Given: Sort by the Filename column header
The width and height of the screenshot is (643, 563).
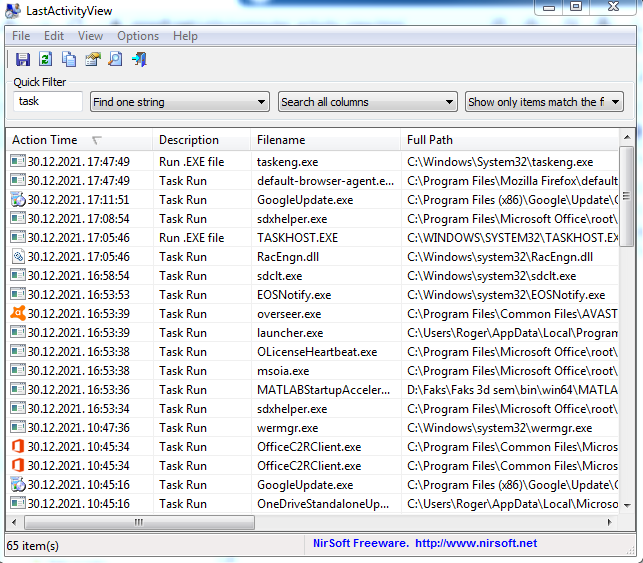Looking at the screenshot, I should click(281, 140).
